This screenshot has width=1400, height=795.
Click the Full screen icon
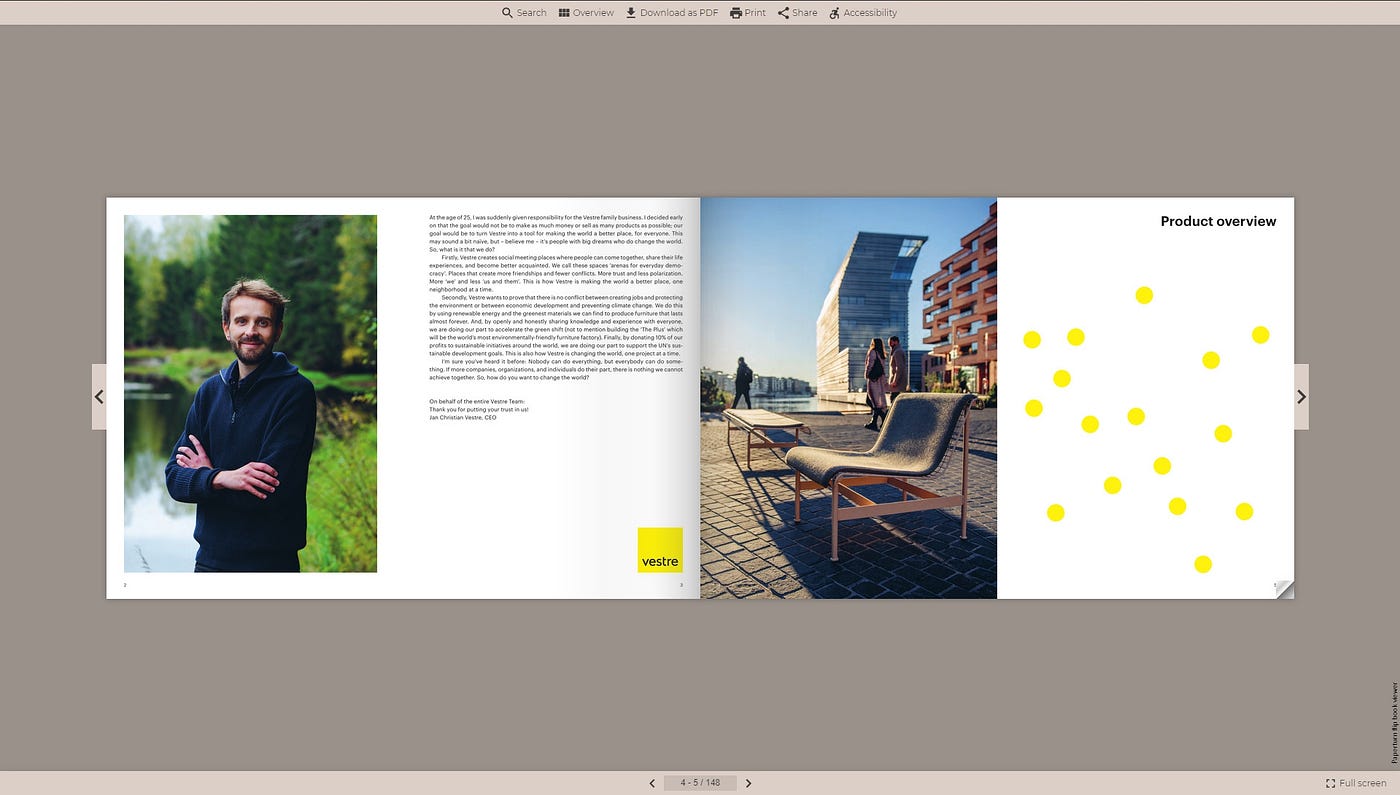click(x=1330, y=783)
